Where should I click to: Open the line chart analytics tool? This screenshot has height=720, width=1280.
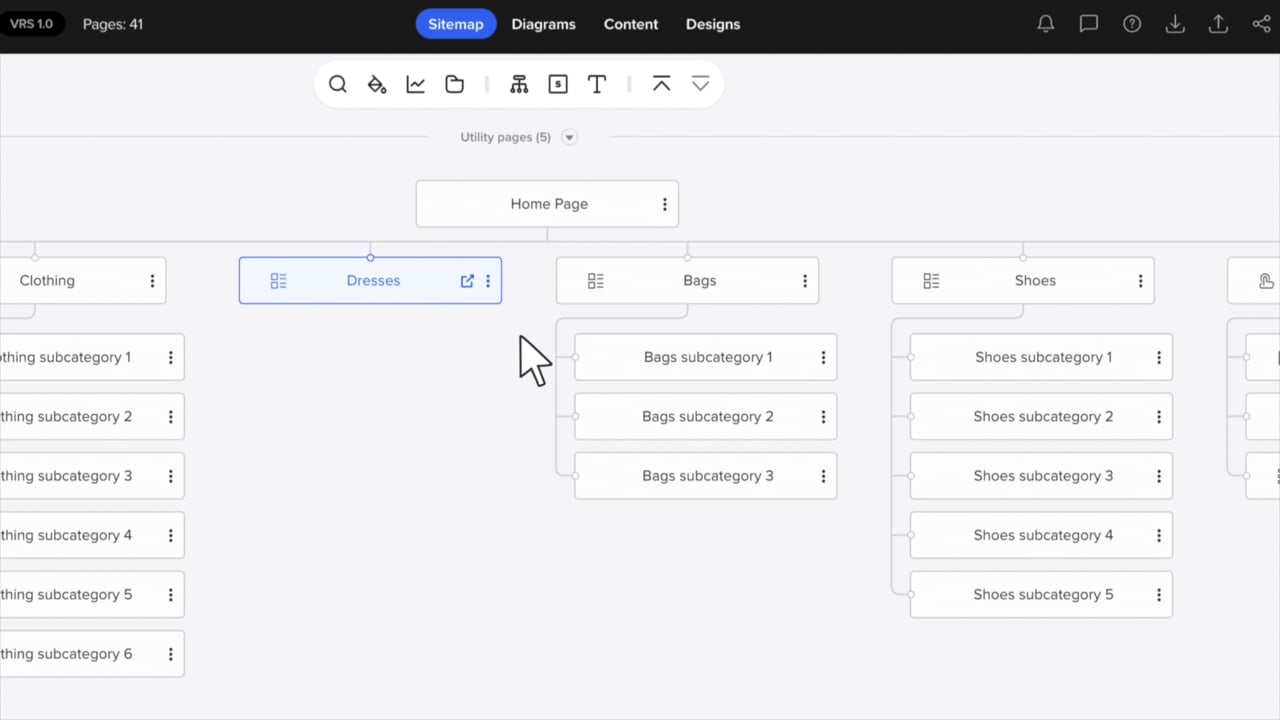pos(416,84)
